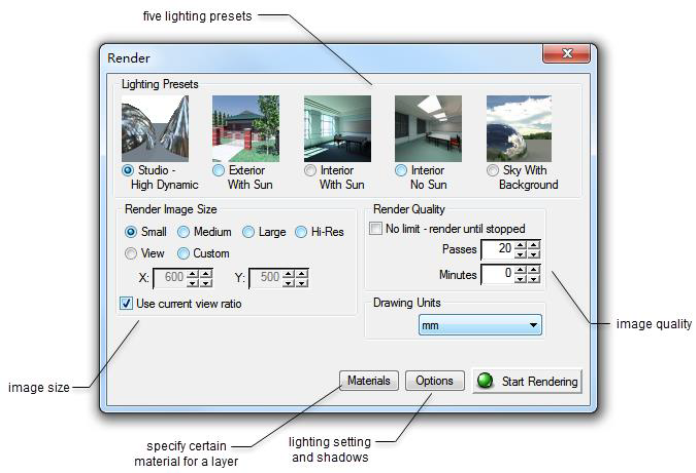This screenshot has height=473, width=696.
Task: Click the outer down arrow of Minutes
Action: click(534, 279)
